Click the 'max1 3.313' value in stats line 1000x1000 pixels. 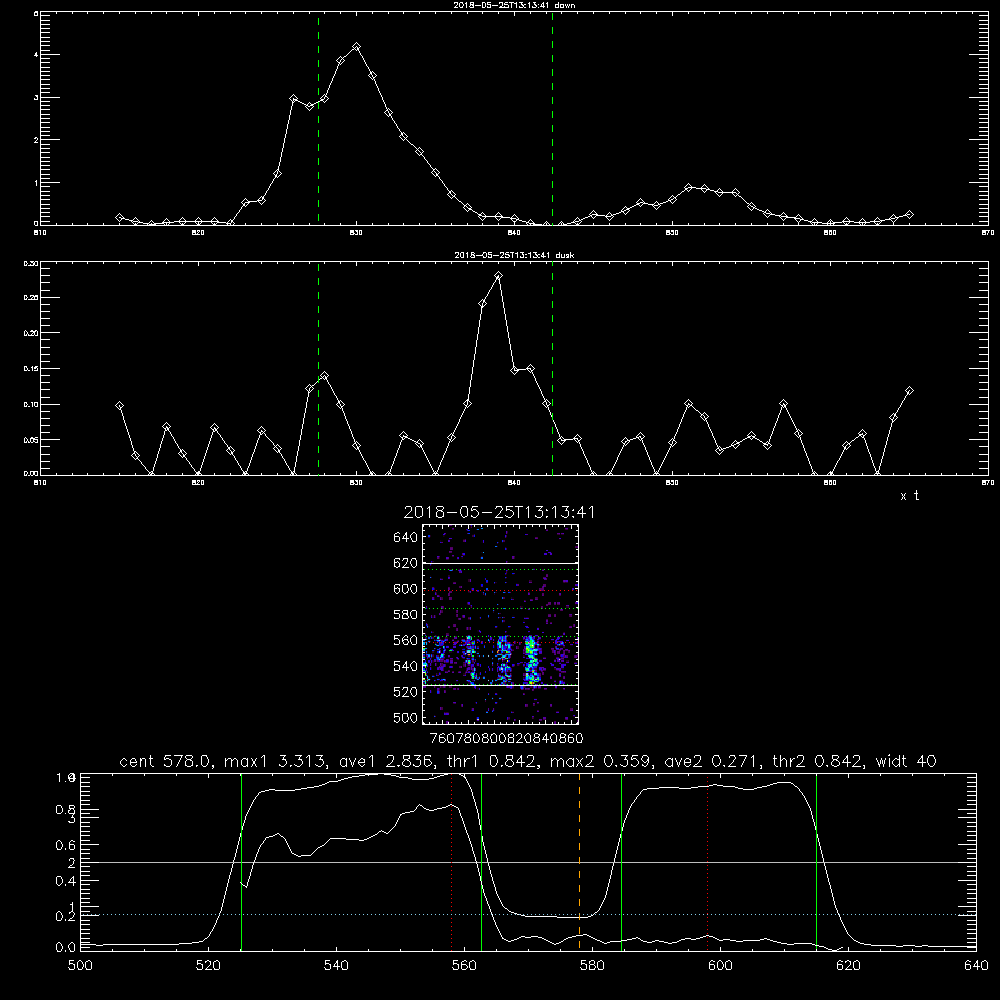[x=276, y=761]
